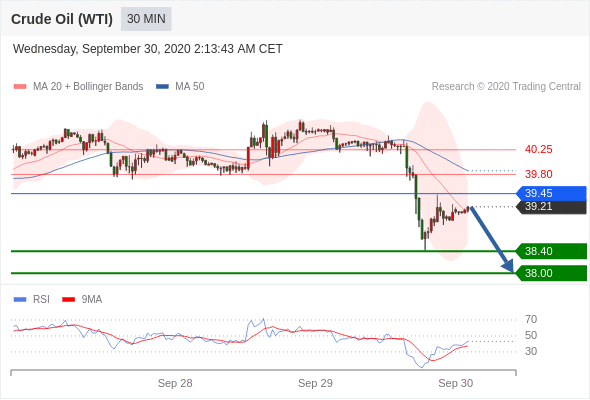Click the blue 39.45 pivot price tag
590x400 pixels.
coord(551,193)
